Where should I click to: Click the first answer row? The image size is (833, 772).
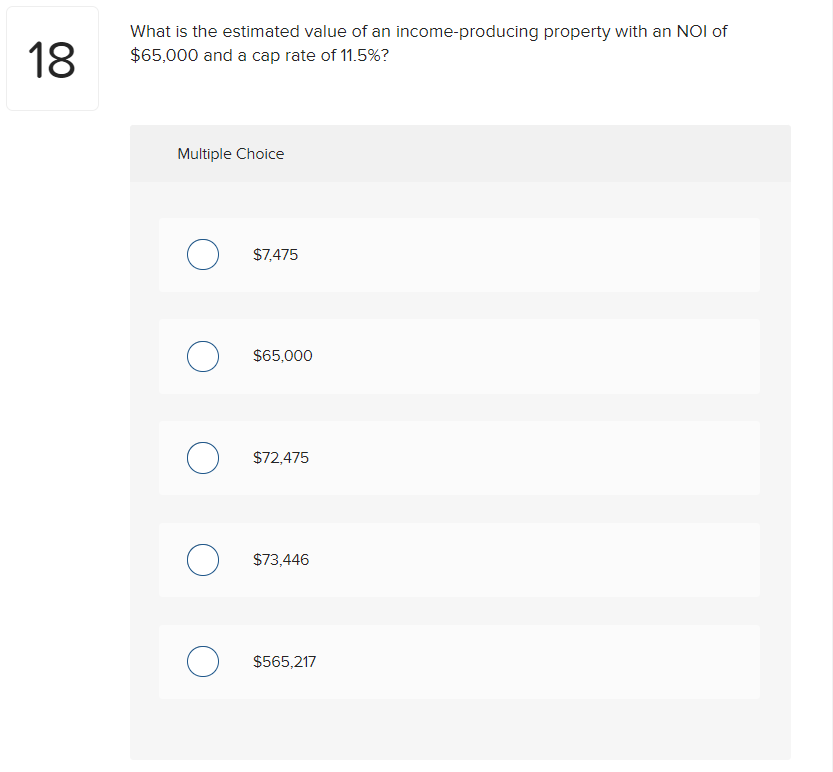coord(459,254)
